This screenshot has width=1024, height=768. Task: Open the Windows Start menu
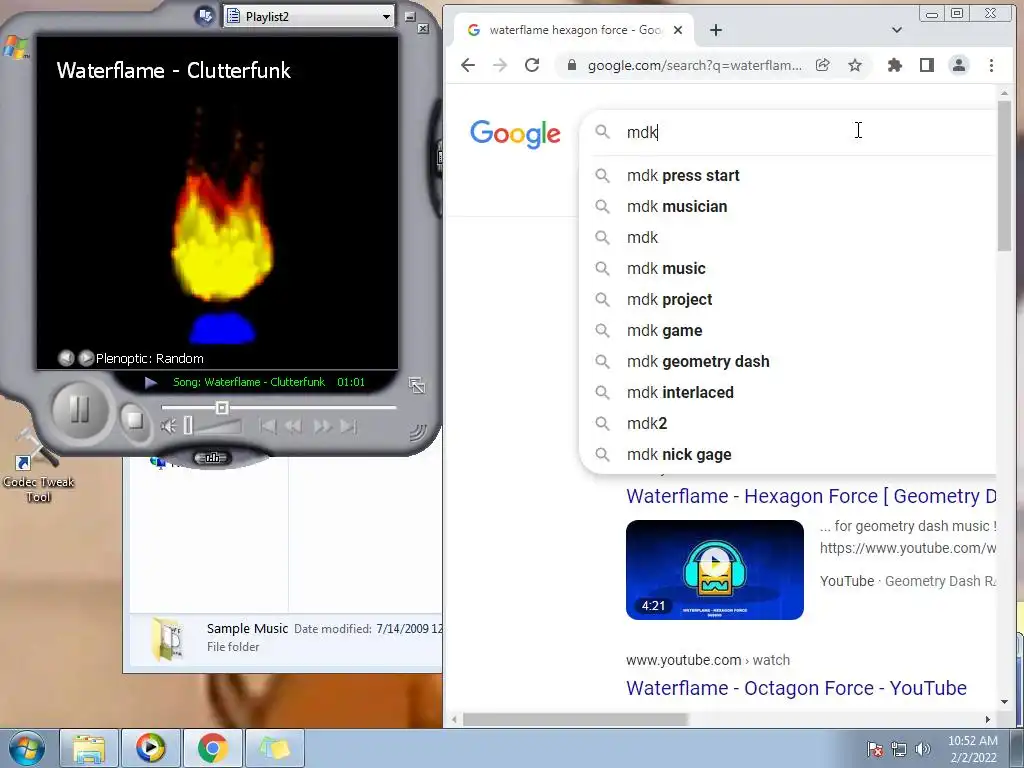click(x=27, y=748)
